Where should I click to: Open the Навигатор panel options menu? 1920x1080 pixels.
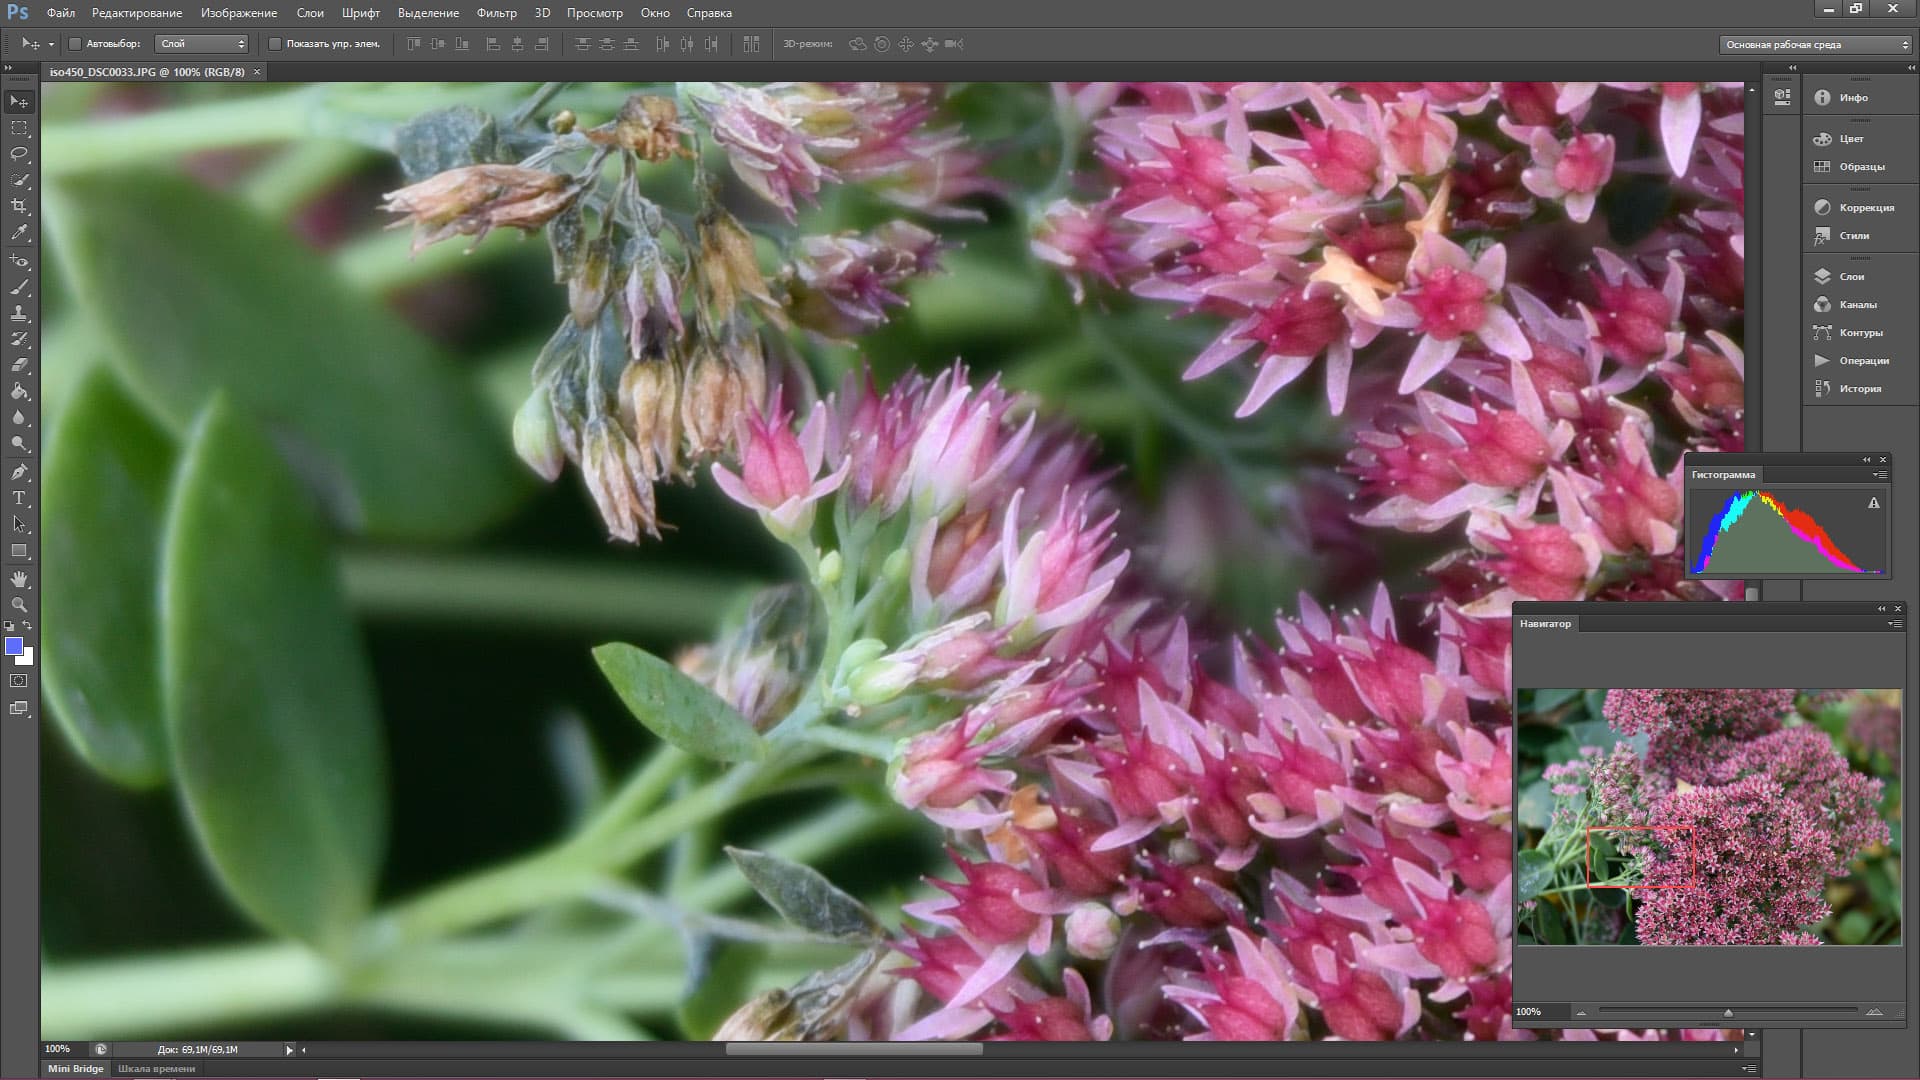(x=1894, y=624)
